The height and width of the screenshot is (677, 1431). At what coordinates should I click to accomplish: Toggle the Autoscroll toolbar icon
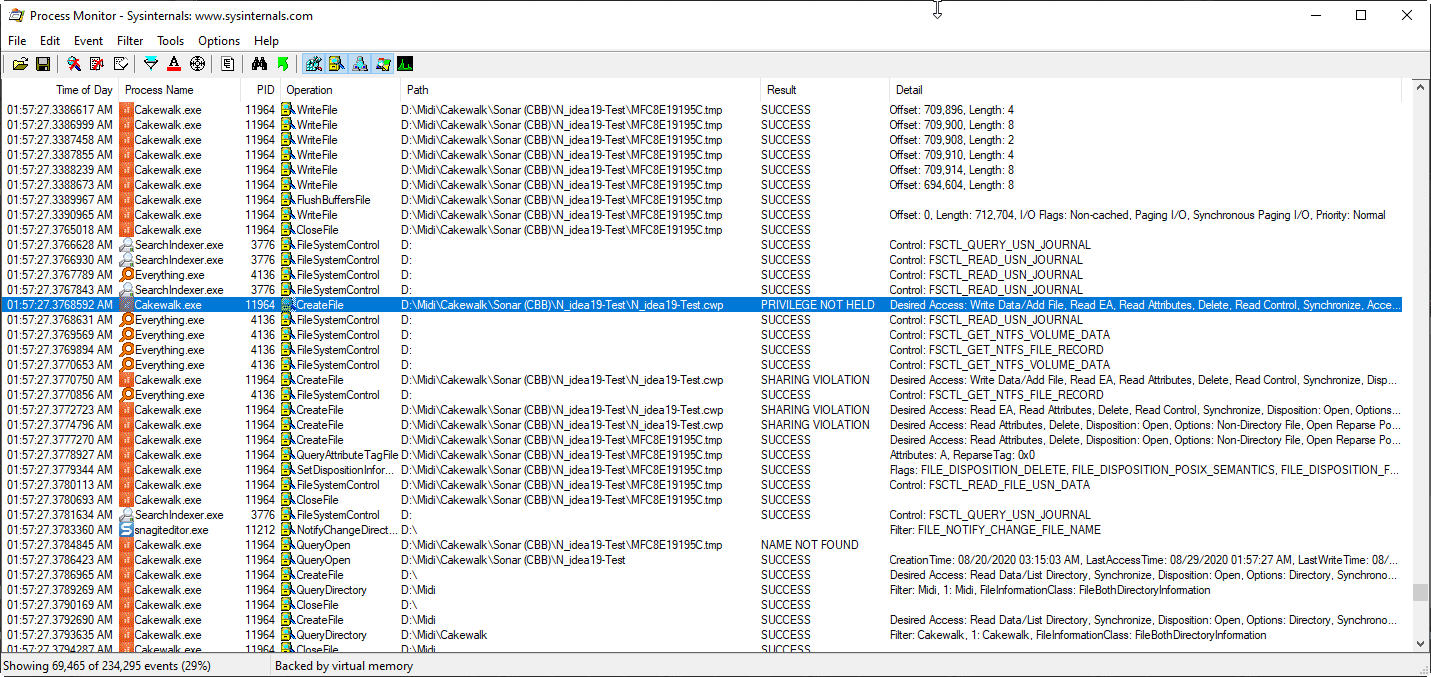pos(97,64)
